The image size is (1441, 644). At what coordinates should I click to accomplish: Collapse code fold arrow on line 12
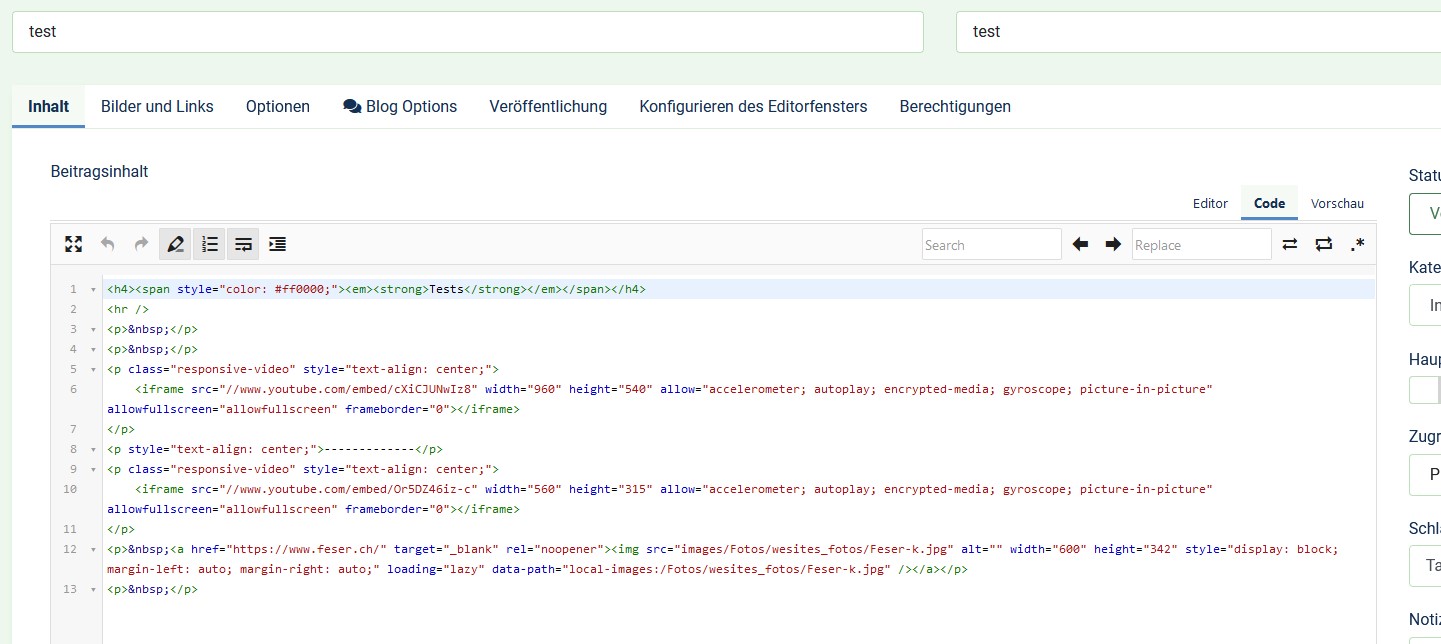92,549
